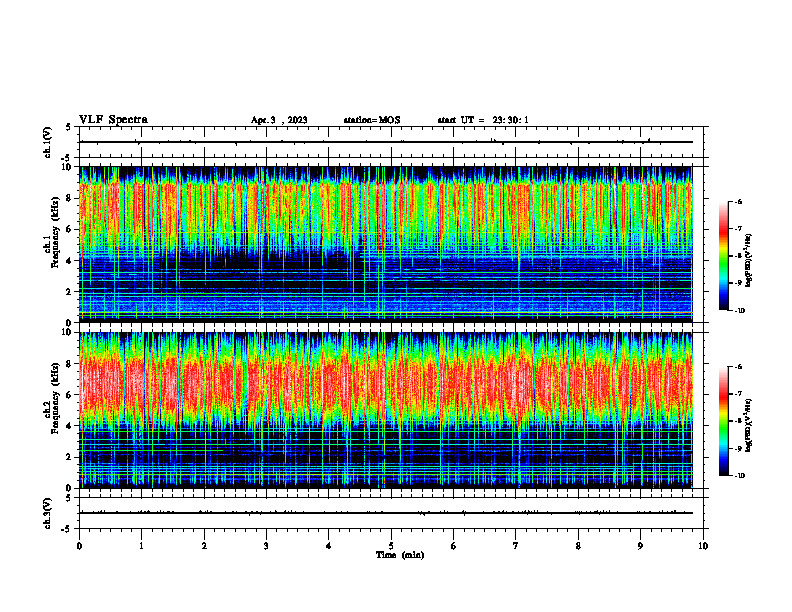The height and width of the screenshot is (612, 792).
Task: Click the ch.1 spectrogram color scale bar
Action: coord(723,256)
